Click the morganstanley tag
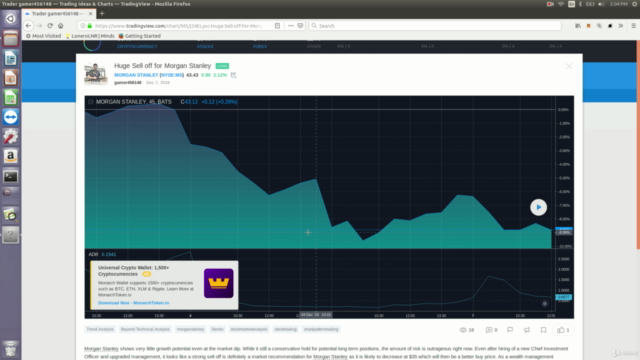This screenshot has height=360, width=640. [190, 329]
